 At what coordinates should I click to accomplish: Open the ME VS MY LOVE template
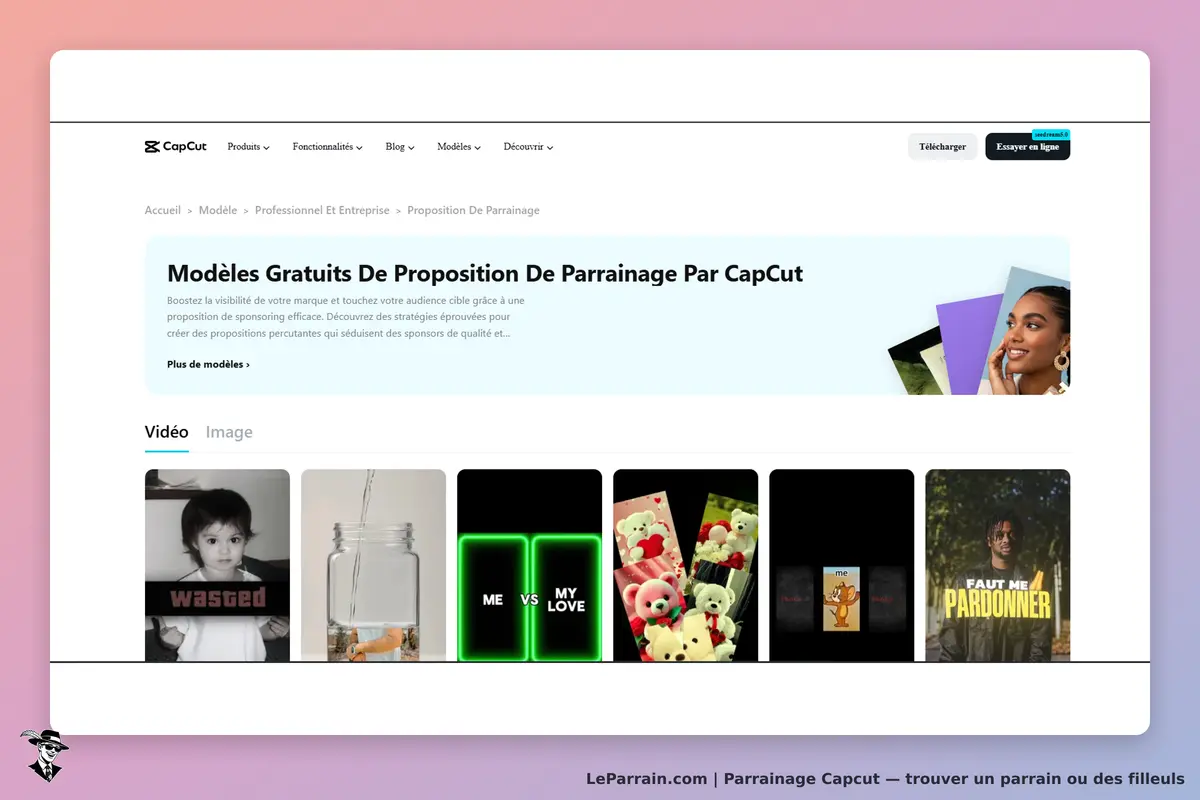[x=529, y=565]
